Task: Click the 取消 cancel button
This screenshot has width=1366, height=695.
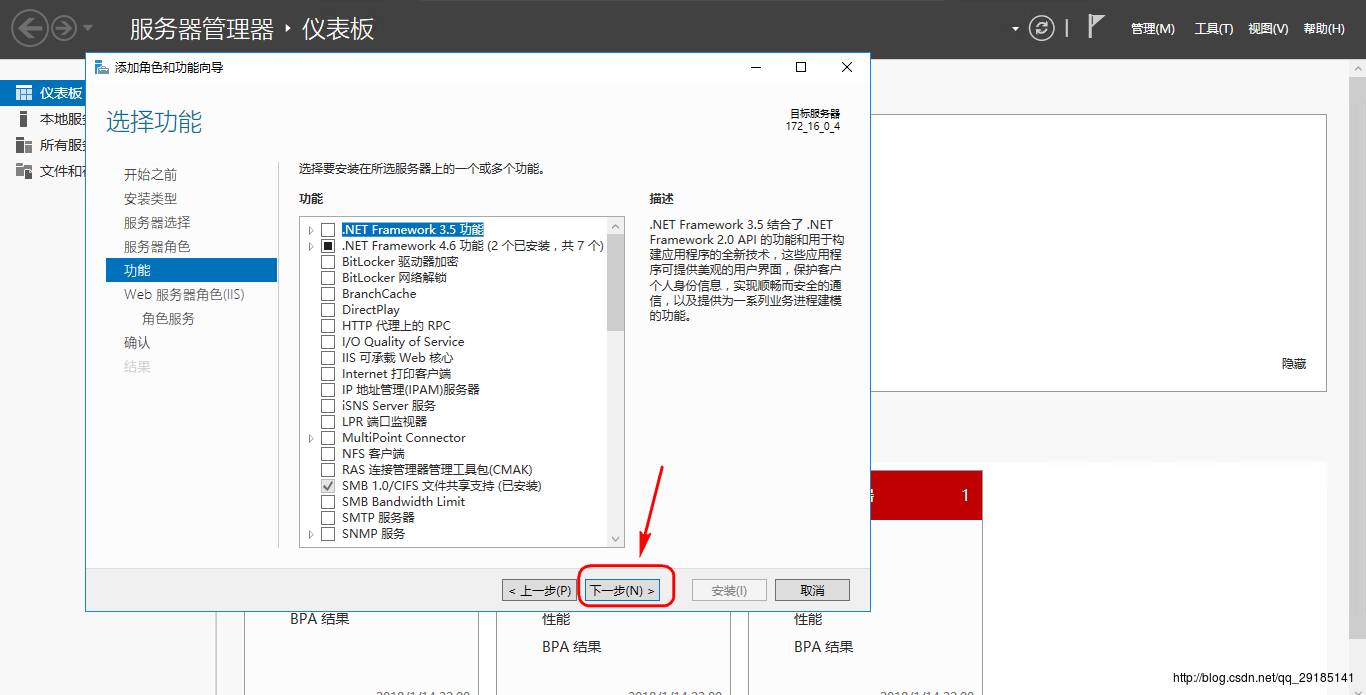Action: coord(812,590)
